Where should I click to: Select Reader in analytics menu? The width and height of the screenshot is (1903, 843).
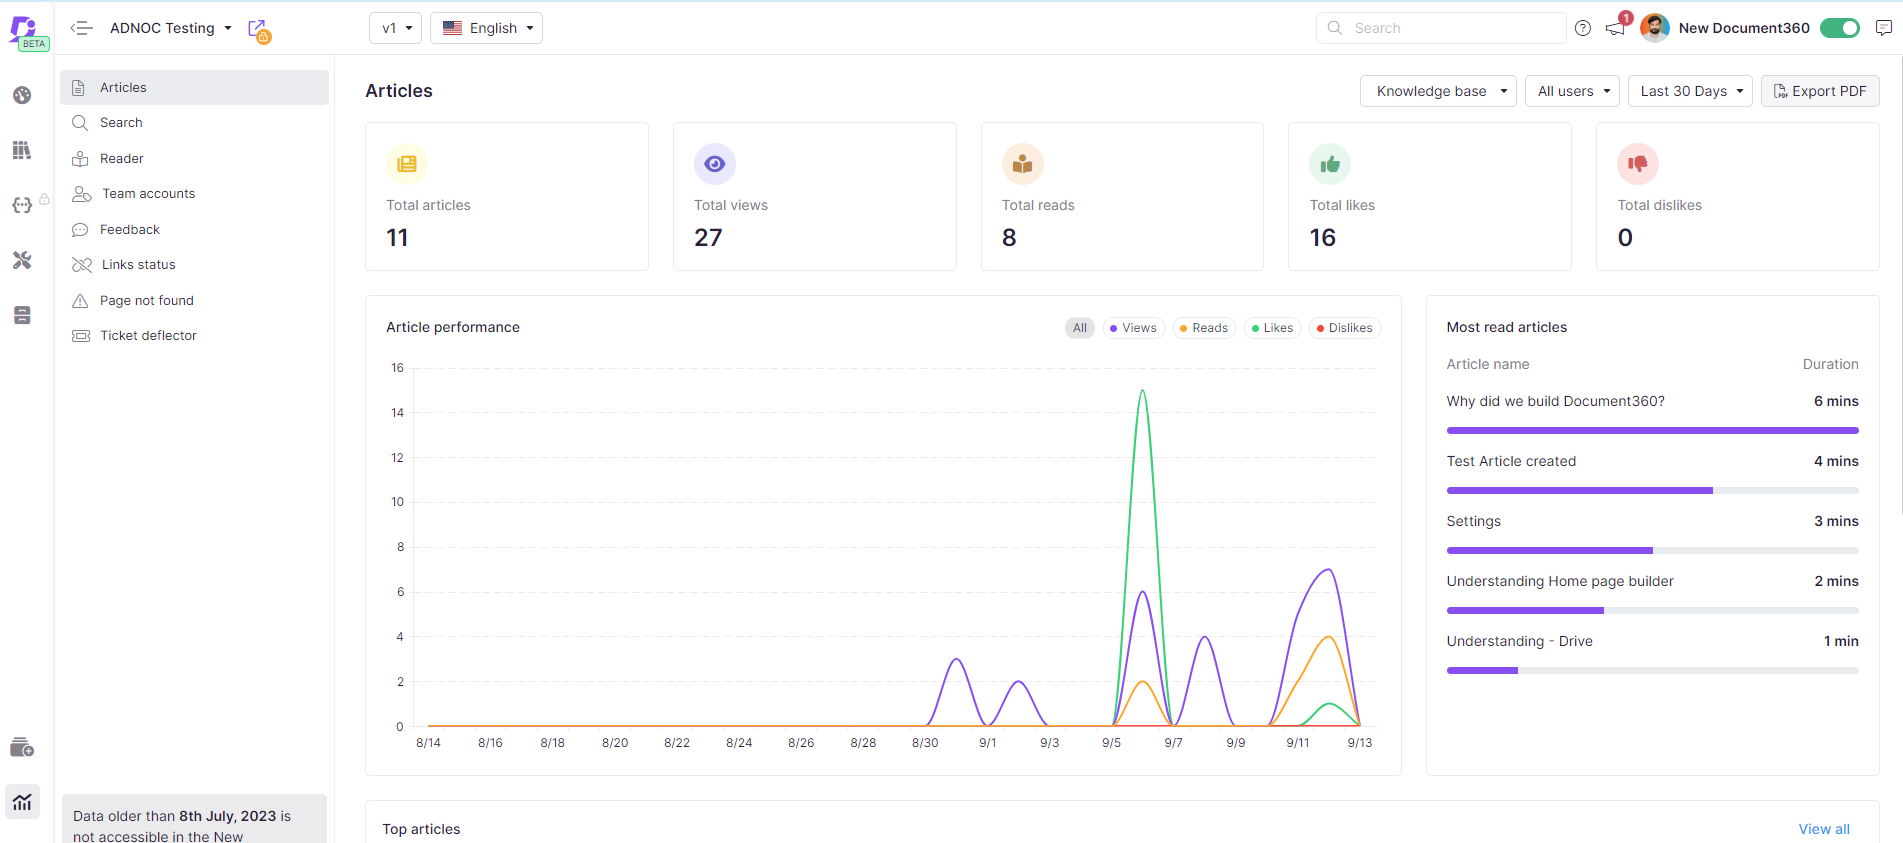pos(194,158)
